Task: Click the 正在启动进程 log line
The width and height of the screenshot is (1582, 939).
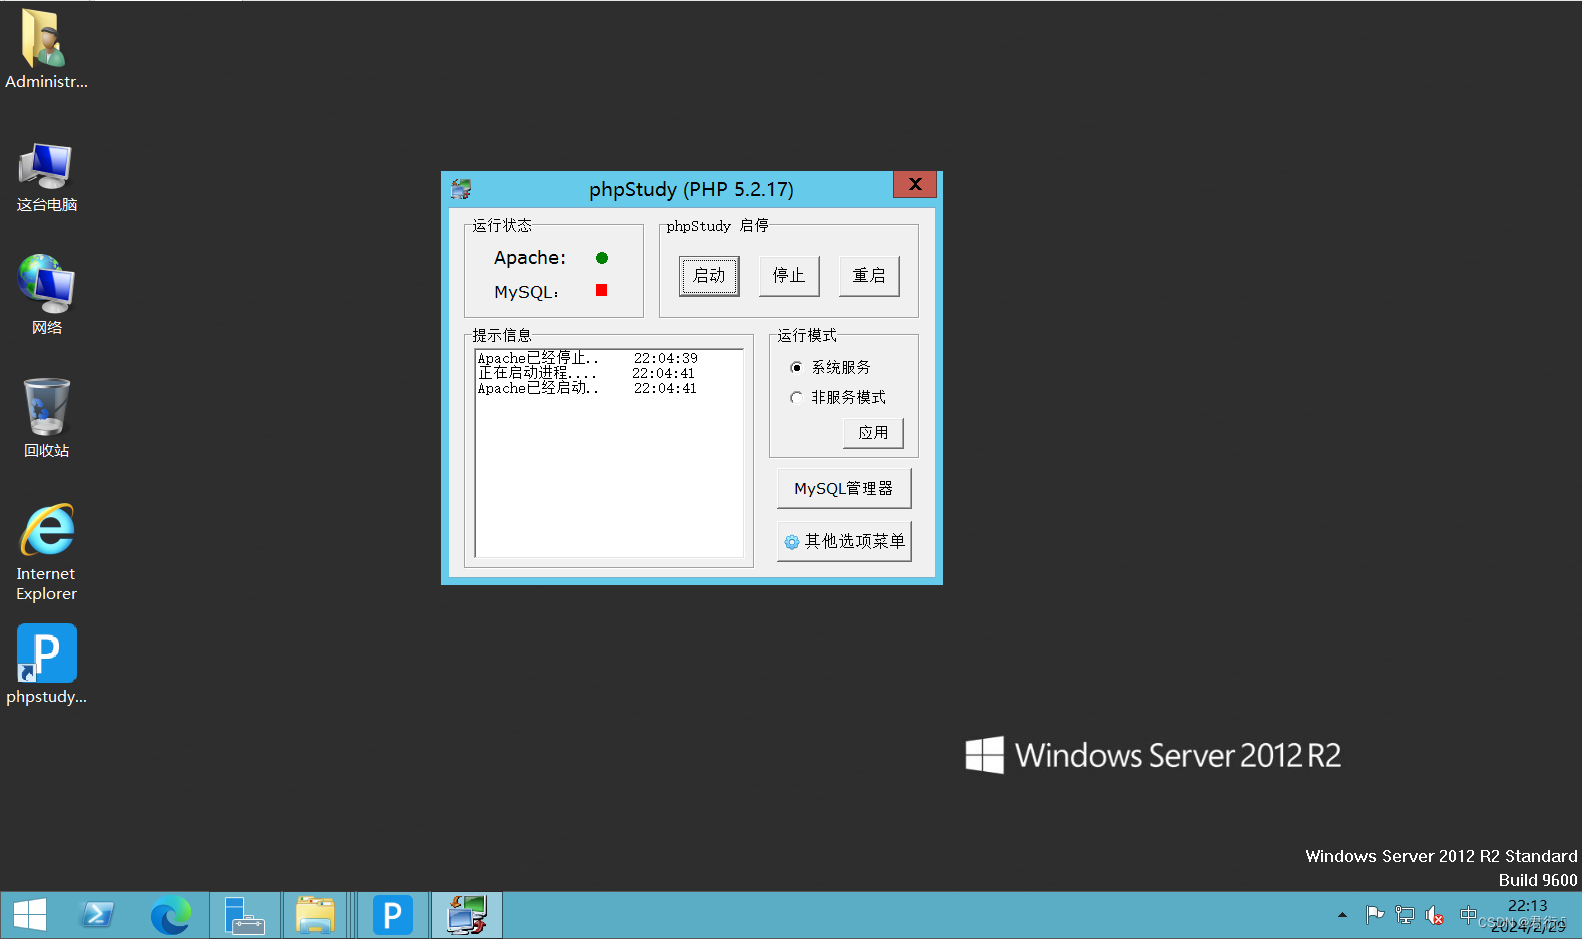Action: 586,373
